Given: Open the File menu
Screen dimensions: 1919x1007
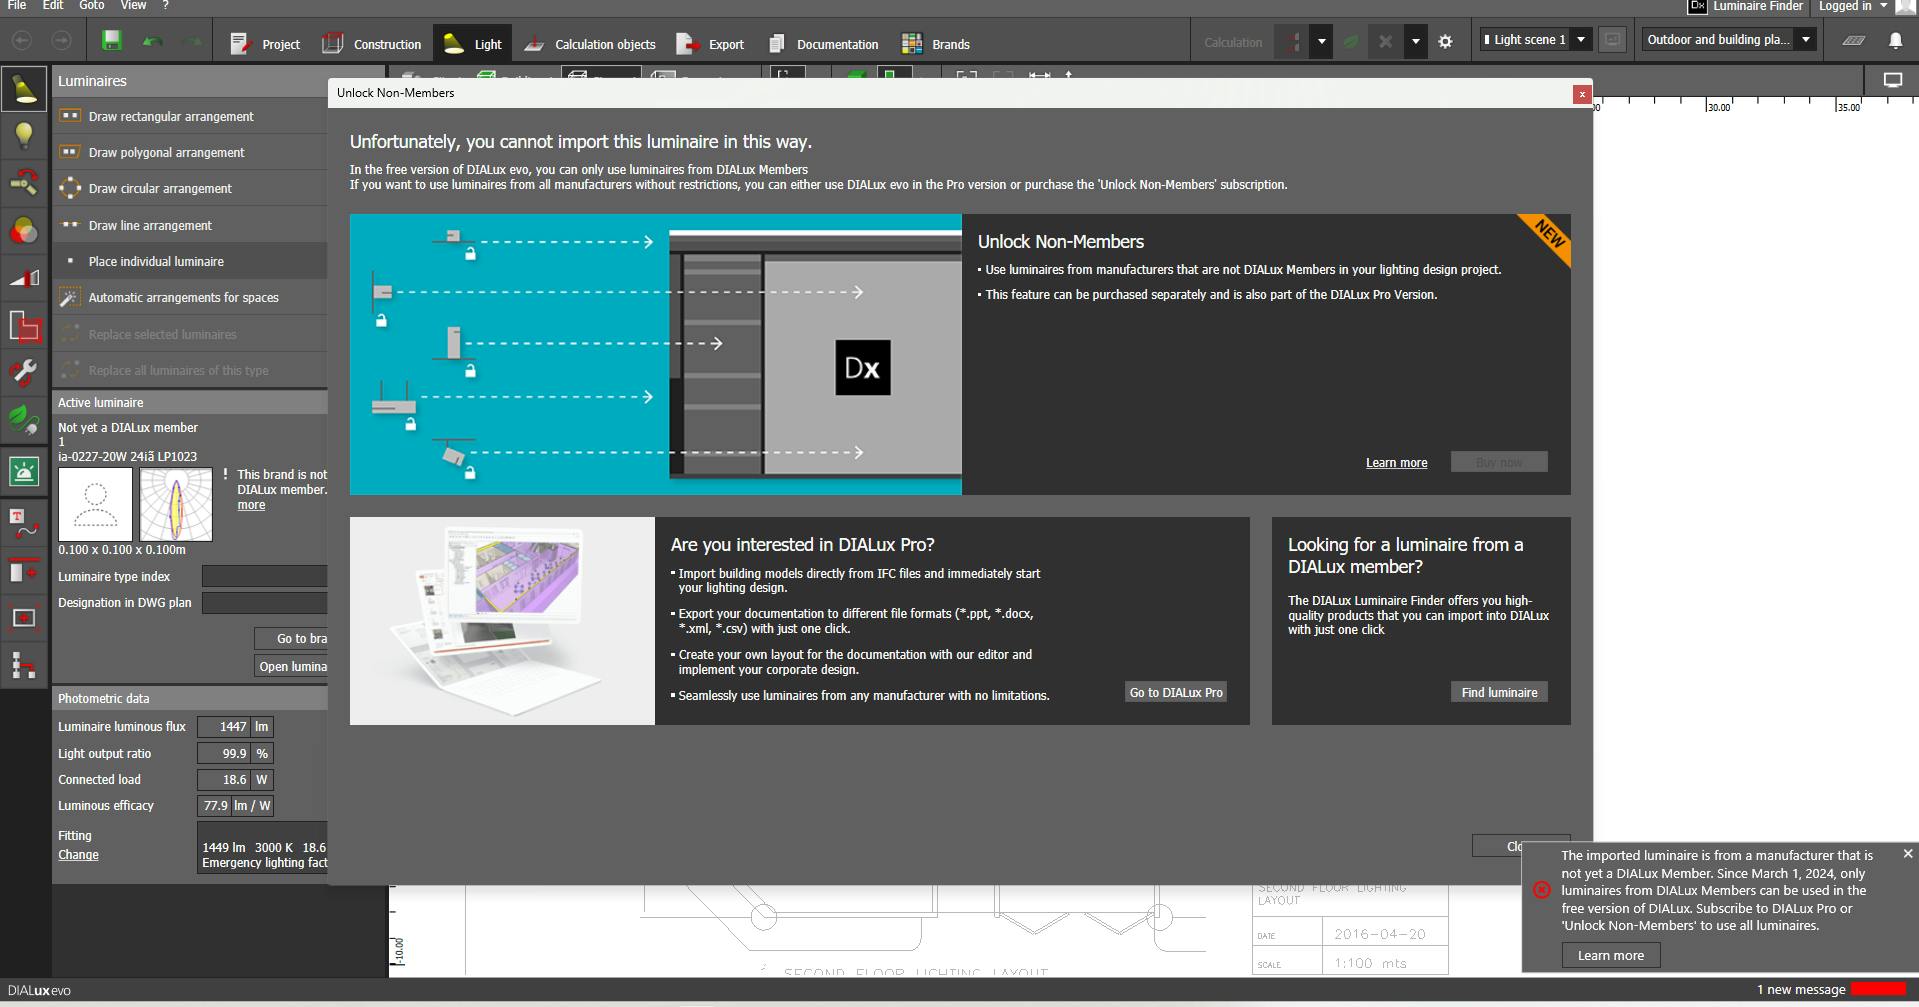Looking at the screenshot, I should 17,5.
